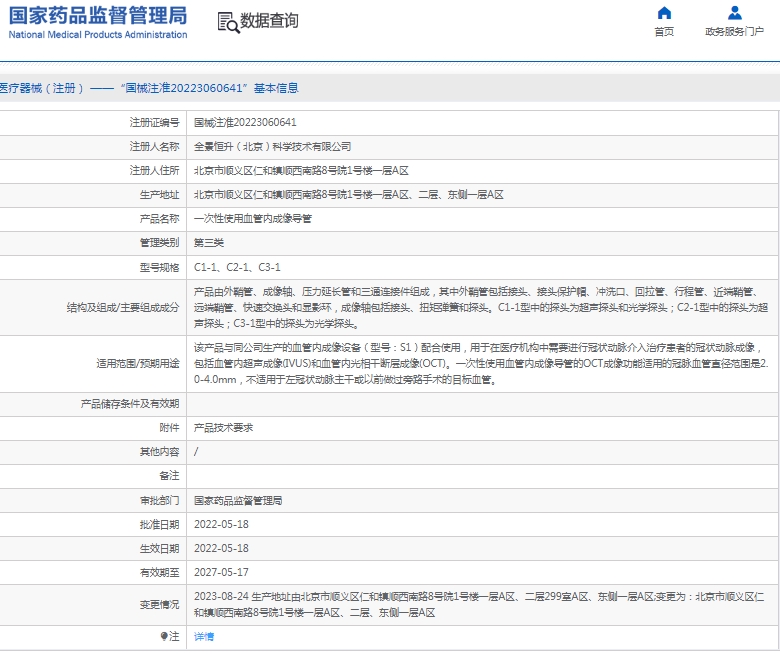
Task: Click the model spec value C1-1、C2-1、C3-1
Action: click(x=237, y=268)
